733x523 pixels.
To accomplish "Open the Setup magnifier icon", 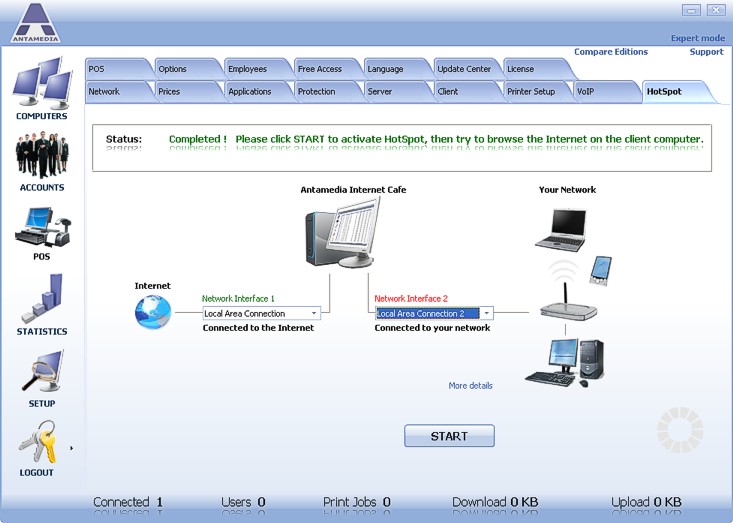I will pos(43,371).
